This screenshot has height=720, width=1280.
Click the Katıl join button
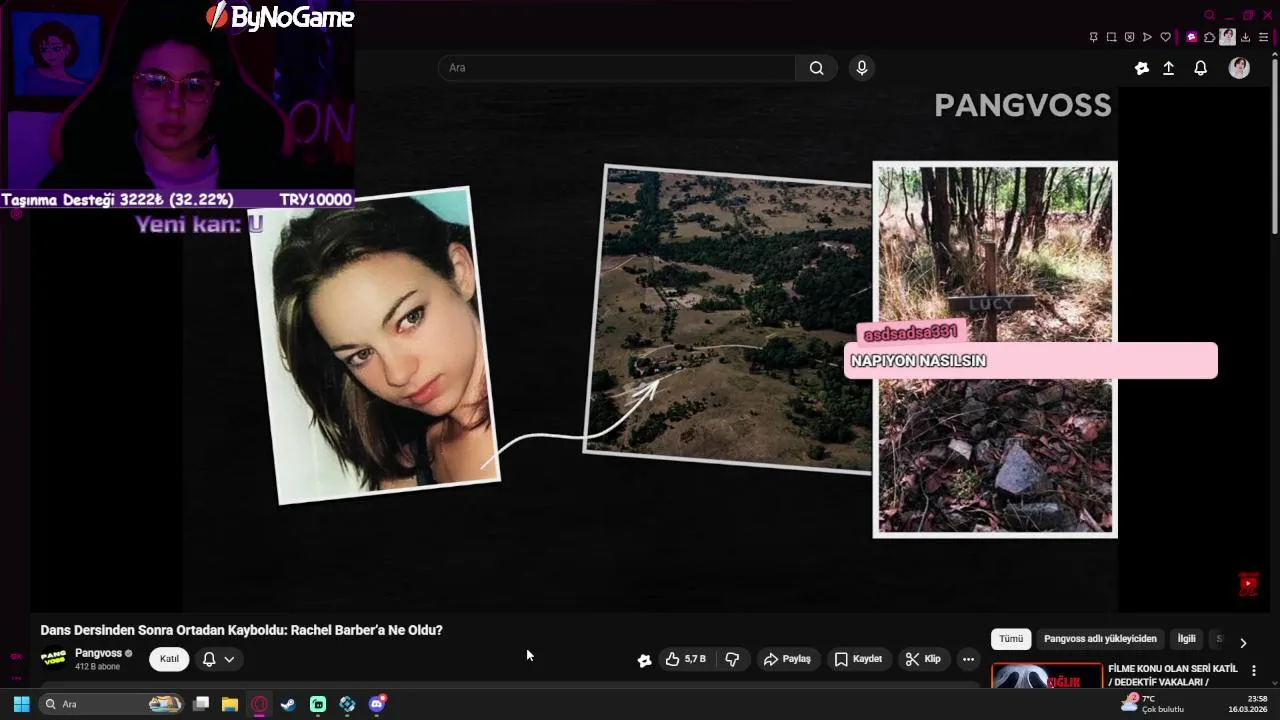pos(169,659)
